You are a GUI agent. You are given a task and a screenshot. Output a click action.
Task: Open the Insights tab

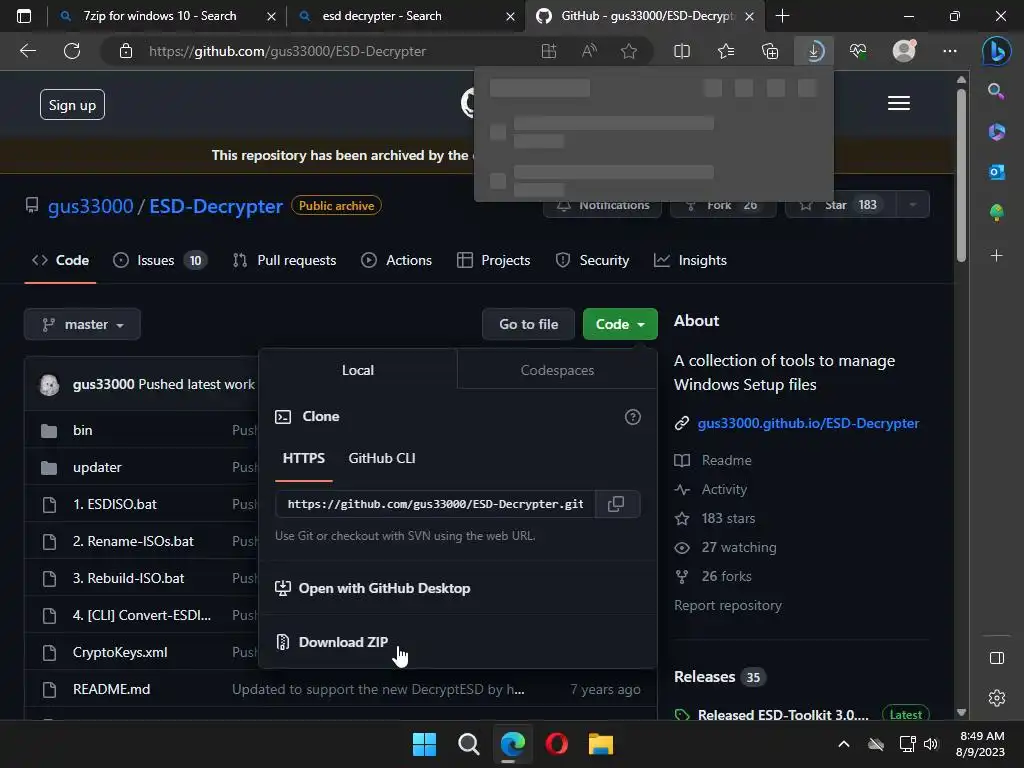pyautogui.click(x=690, y=260)
